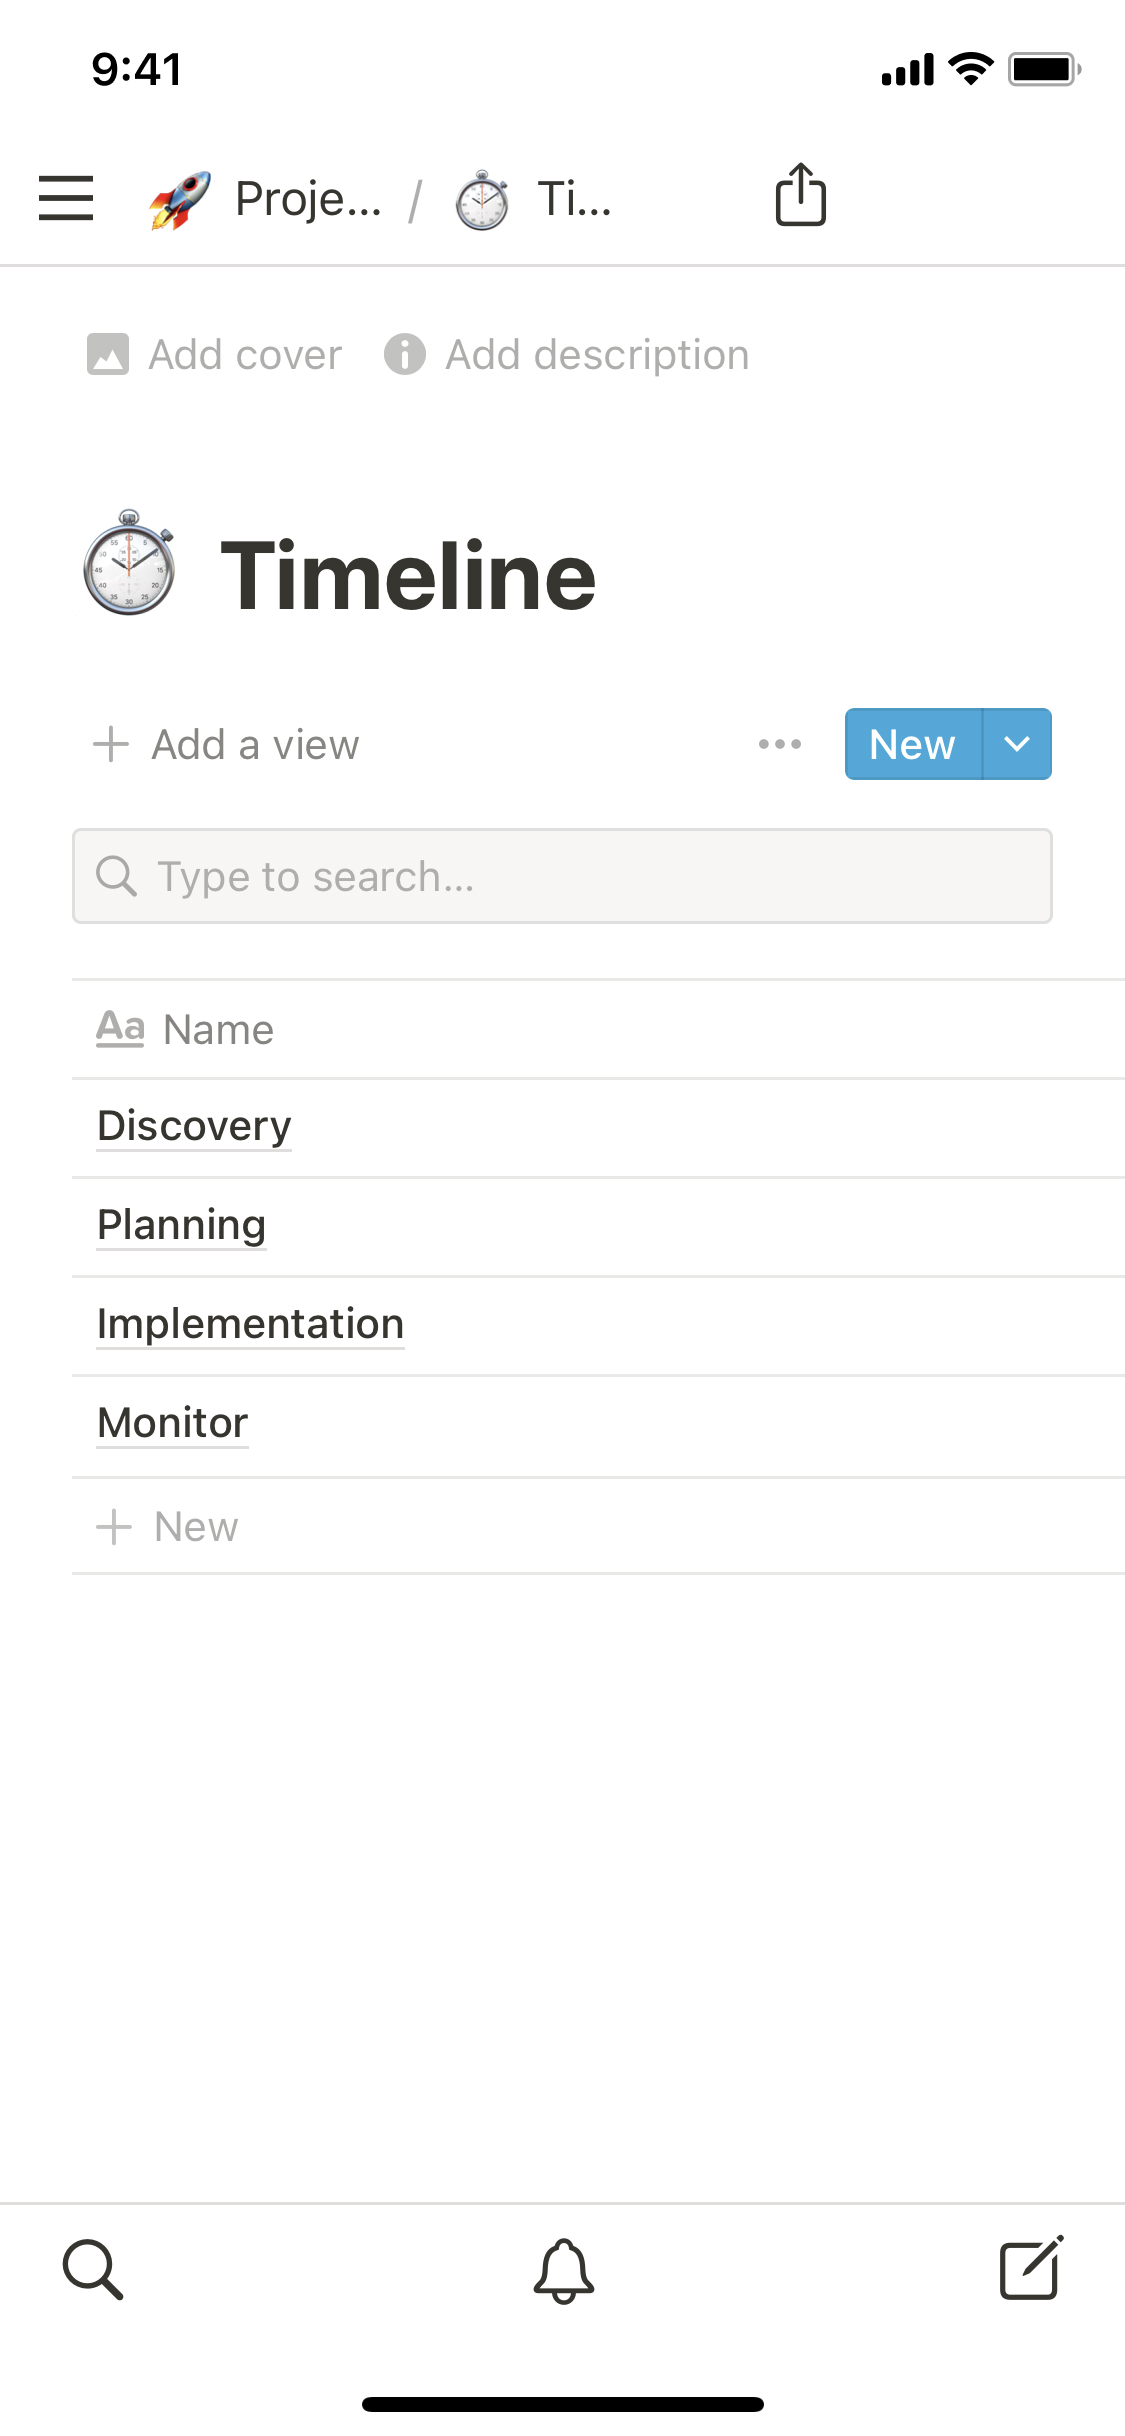Click Add a view
This screenshot has width=1125, height=2436.
(x=226, y=745)
